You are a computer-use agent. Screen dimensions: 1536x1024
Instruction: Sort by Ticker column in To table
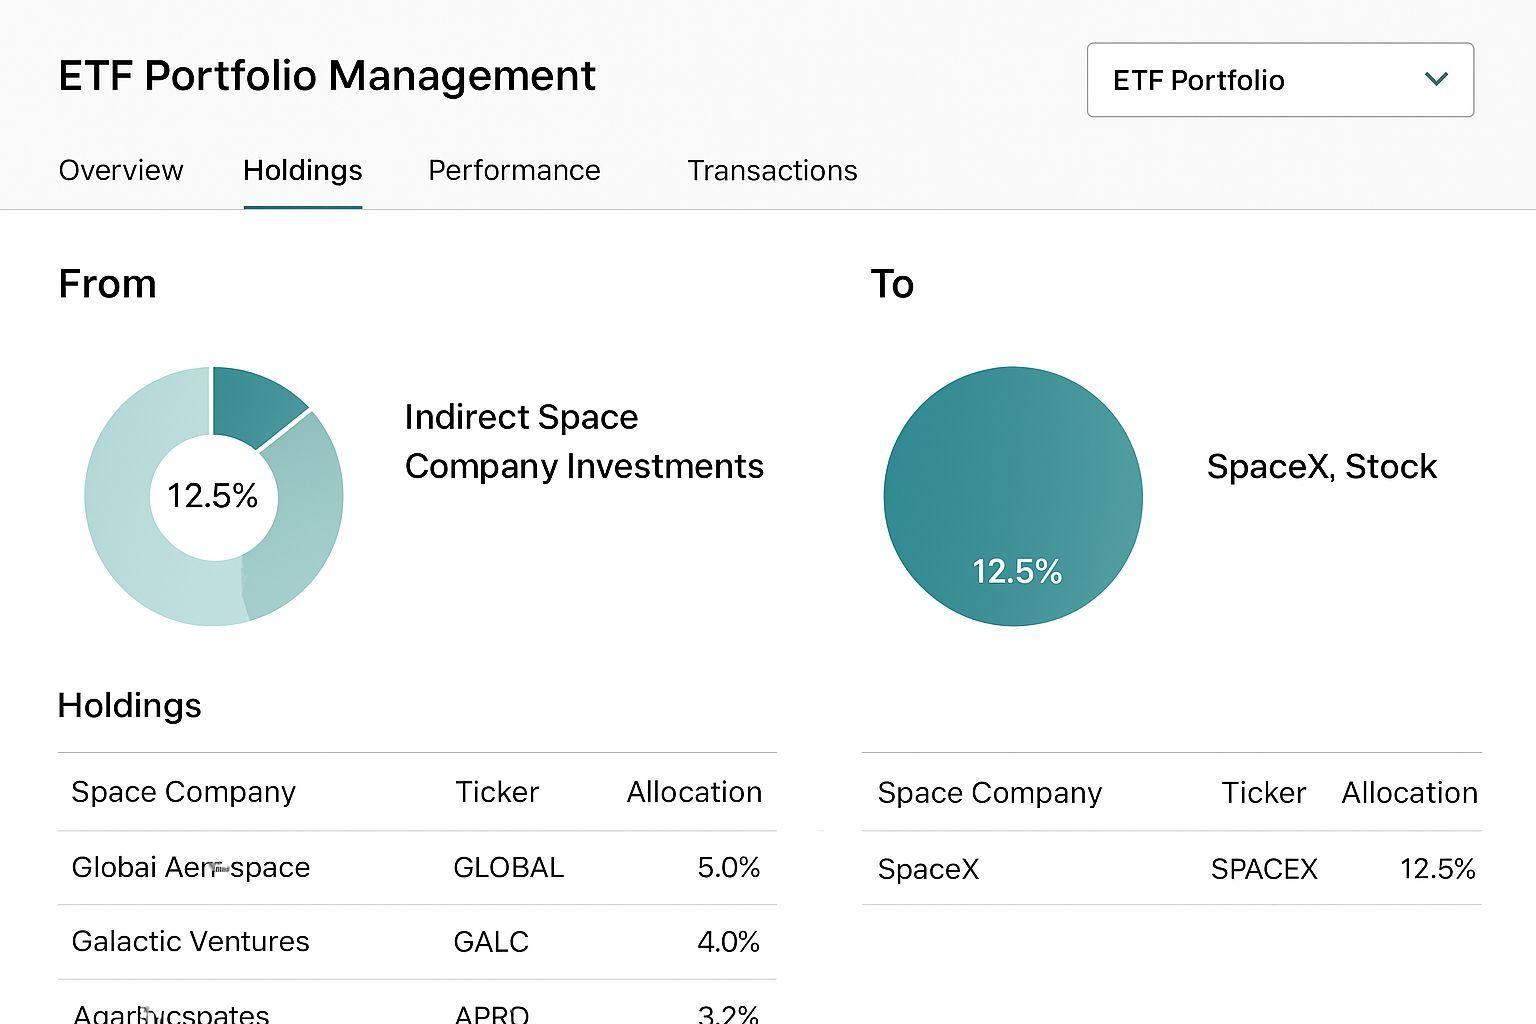(x=1263, y=793)
